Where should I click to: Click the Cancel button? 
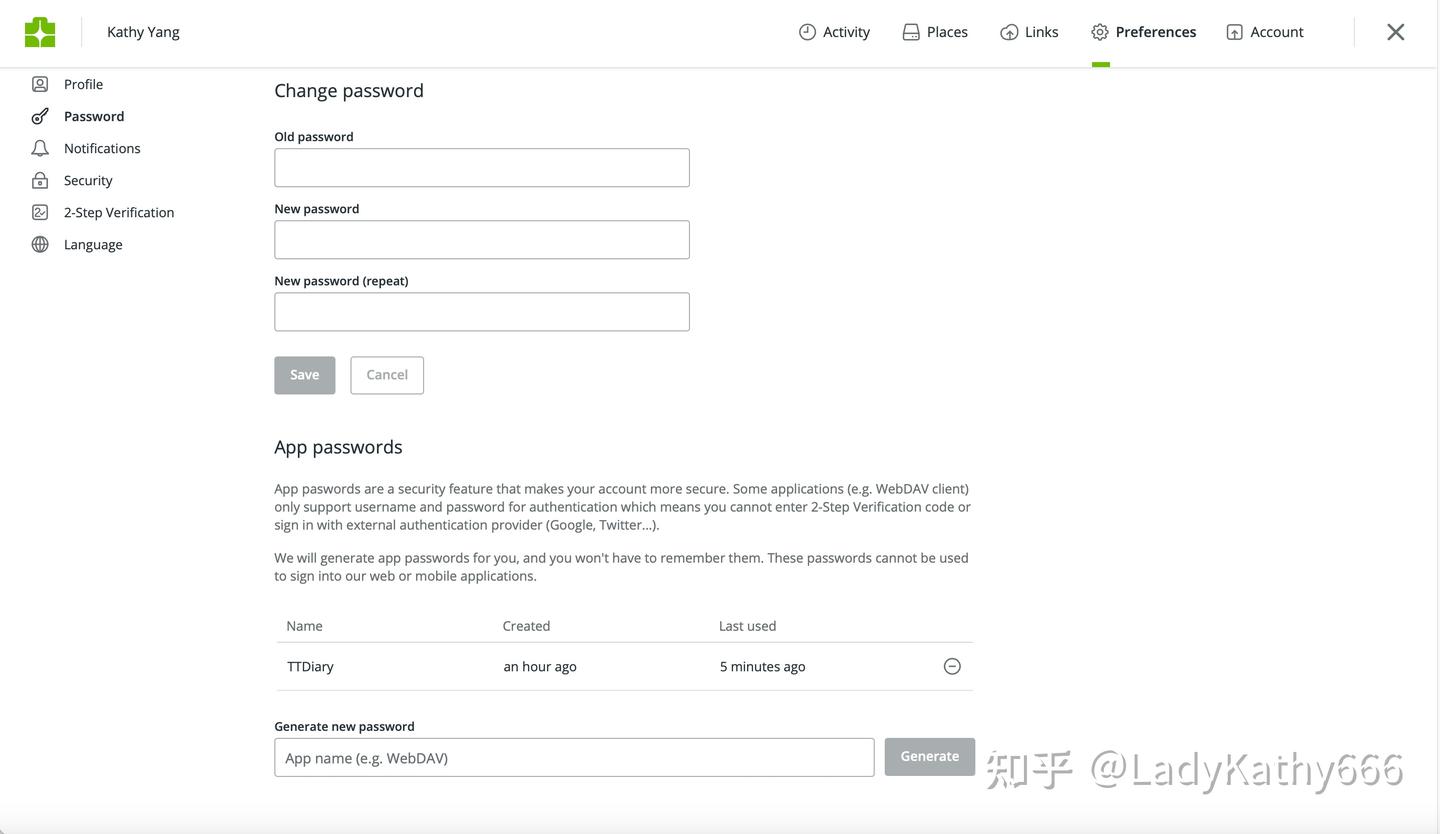click(387, 375)
